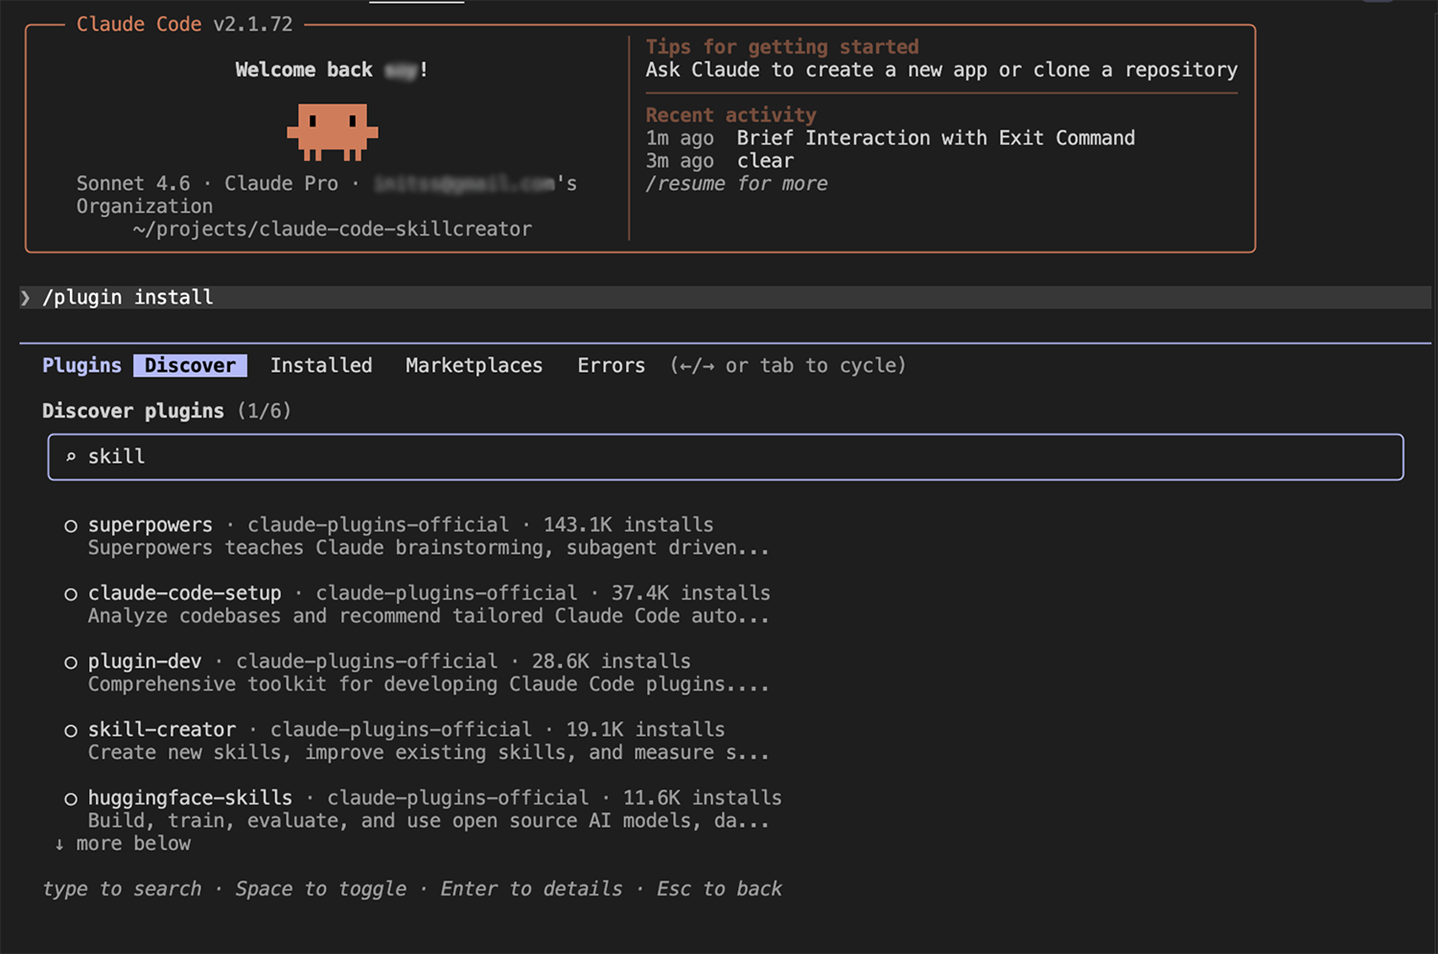Select recent activity 'Brief Interaction with Exit Command'
The image size is (1438, 954).
pyautogui.click(x=935, y=138)
